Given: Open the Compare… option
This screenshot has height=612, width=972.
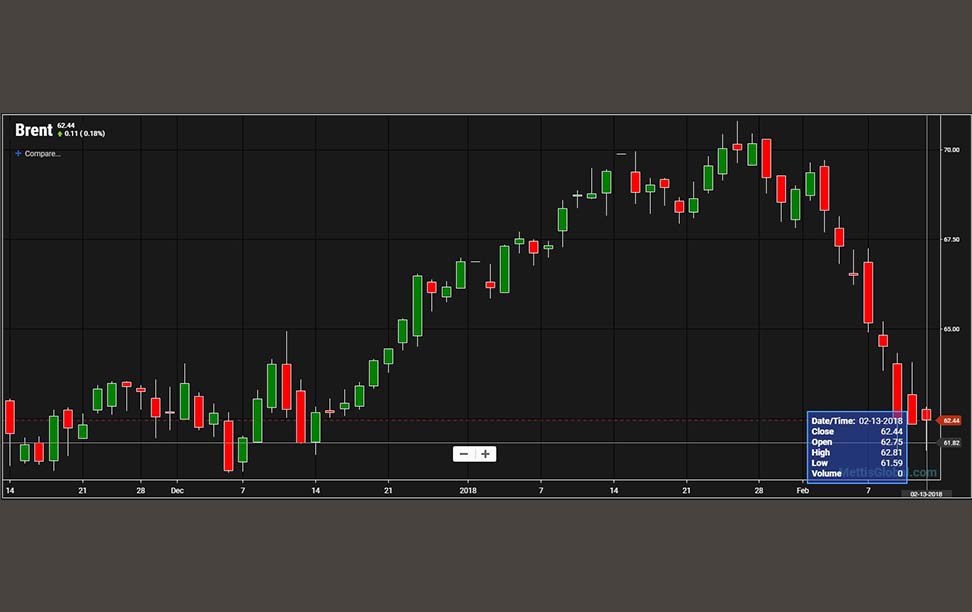Looking at the screenshot, I should coord(38,154).
